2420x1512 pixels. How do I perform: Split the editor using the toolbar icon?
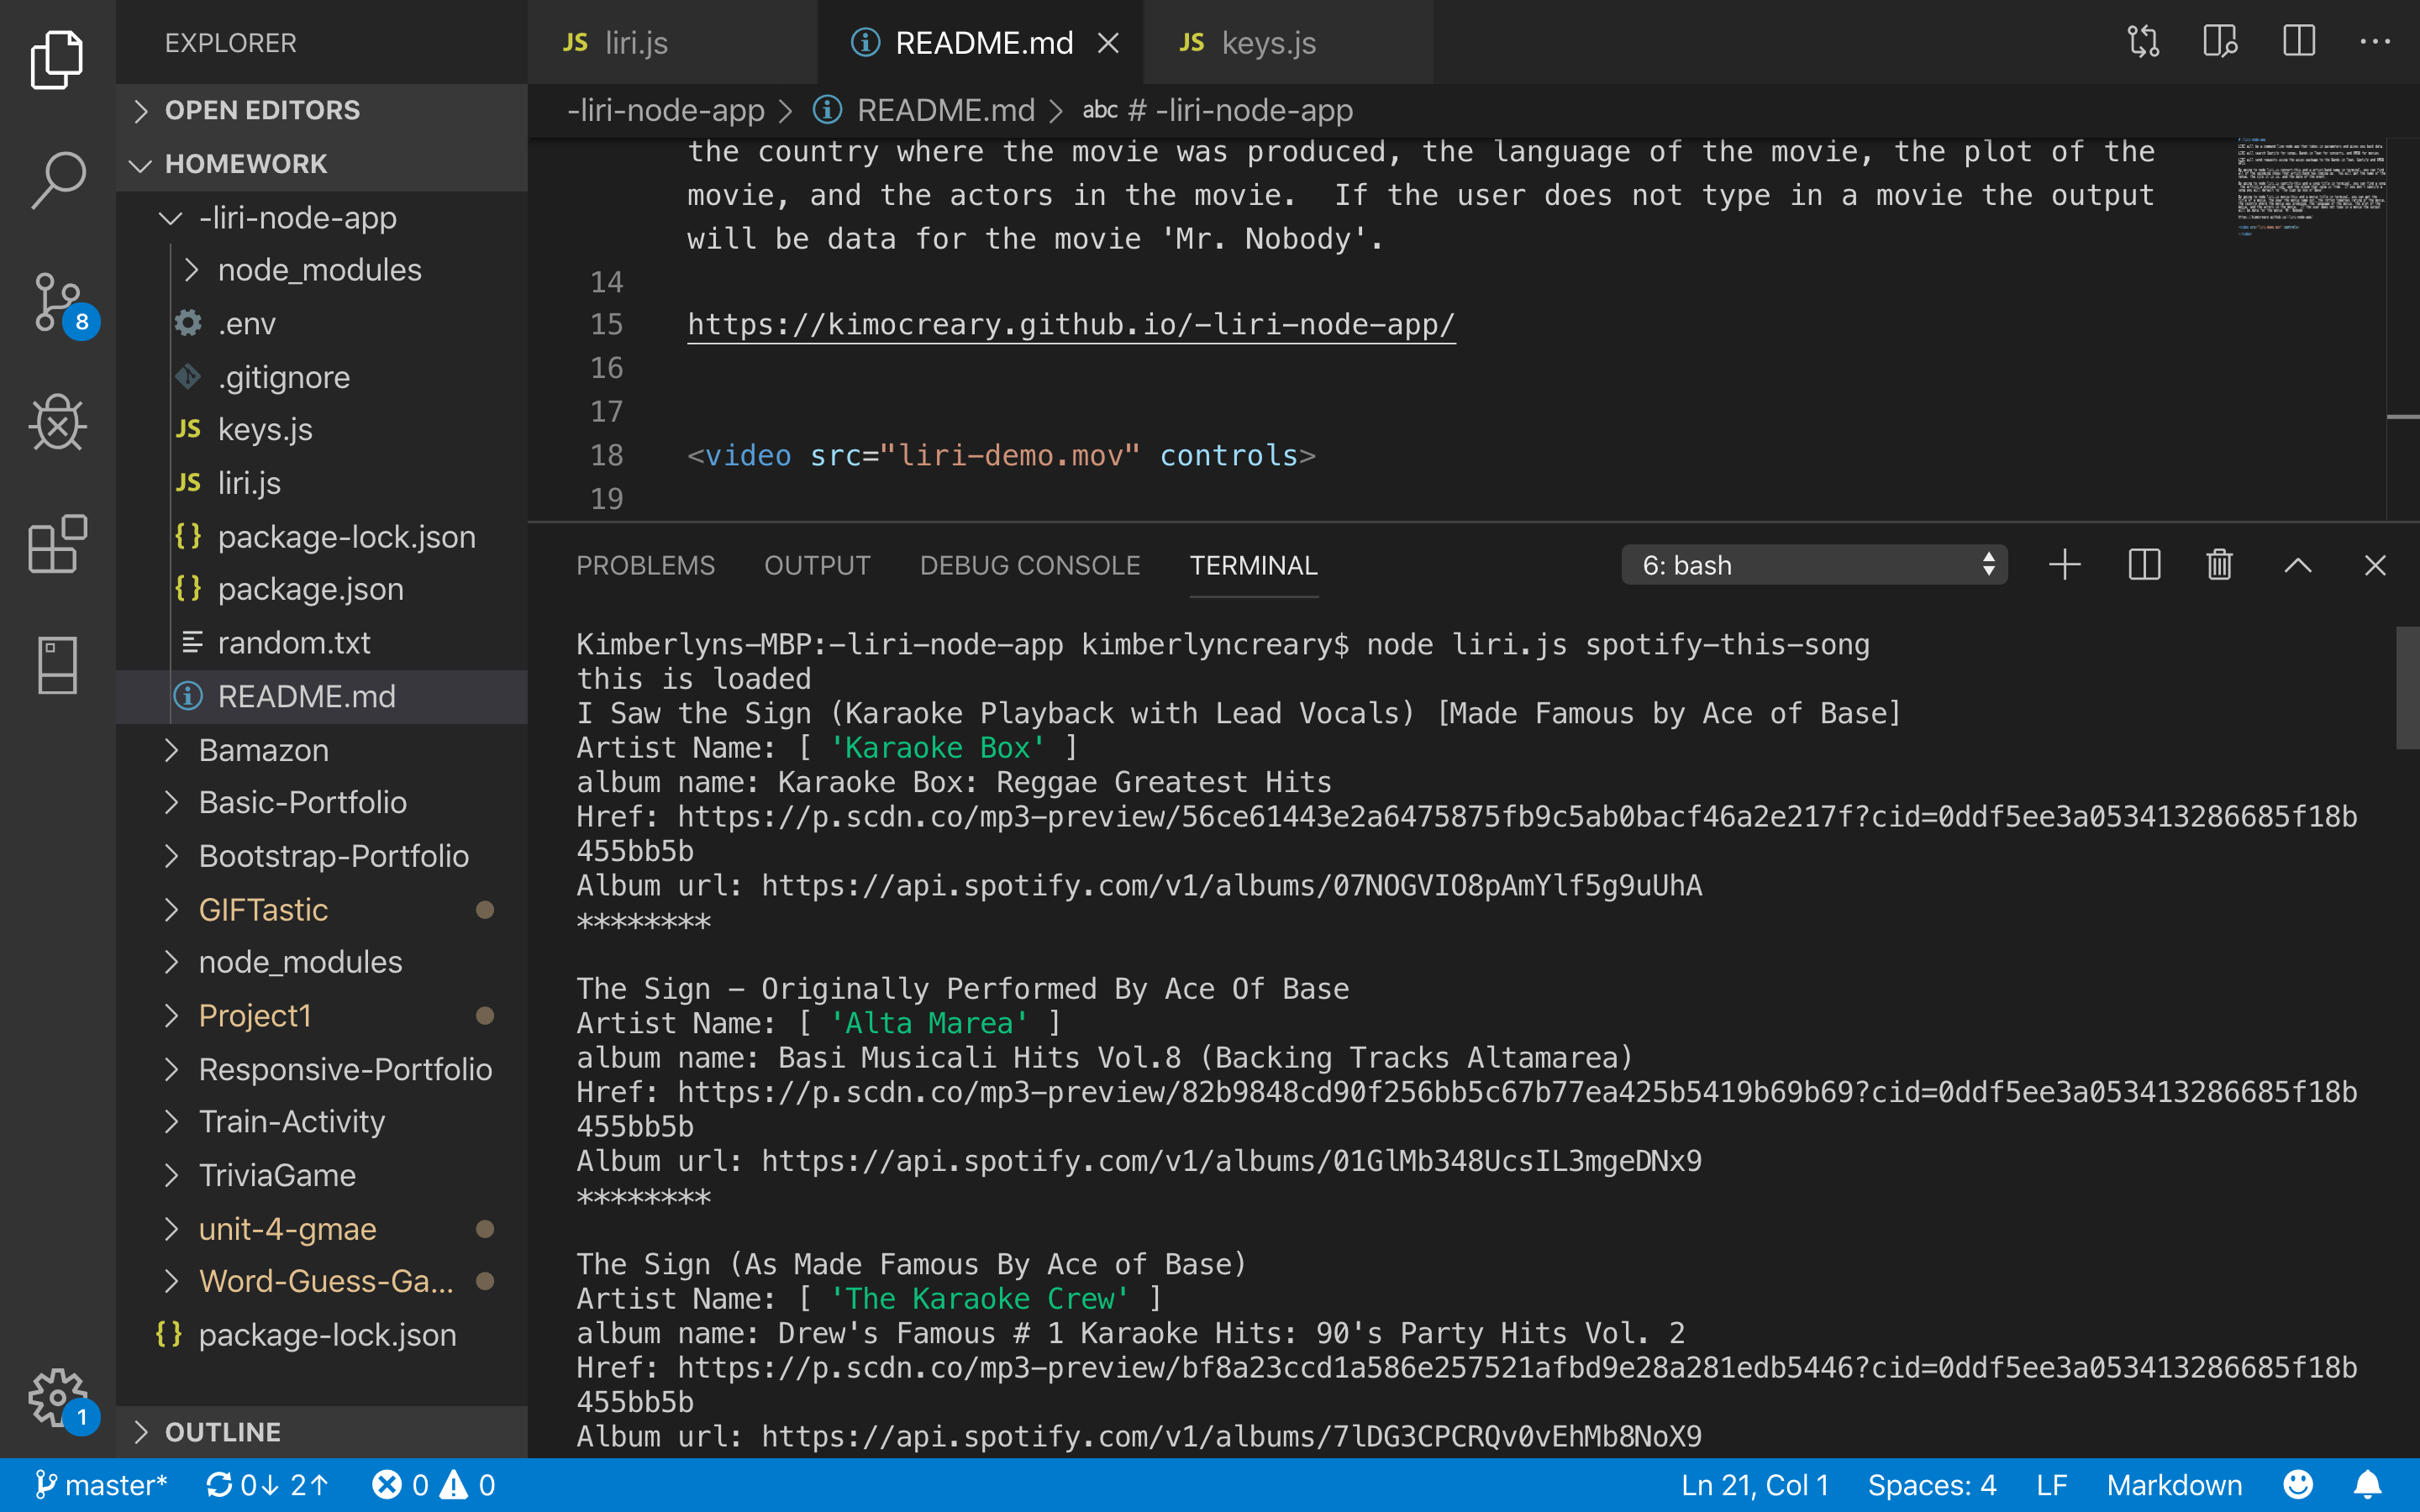(x=2297, y=42)
